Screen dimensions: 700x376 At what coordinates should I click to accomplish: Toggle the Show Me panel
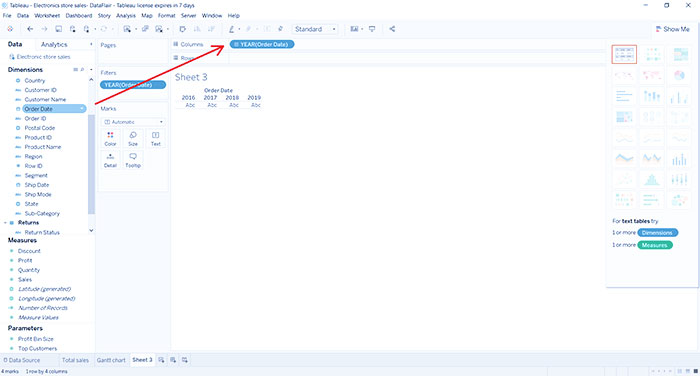click(x=673, y=29)
